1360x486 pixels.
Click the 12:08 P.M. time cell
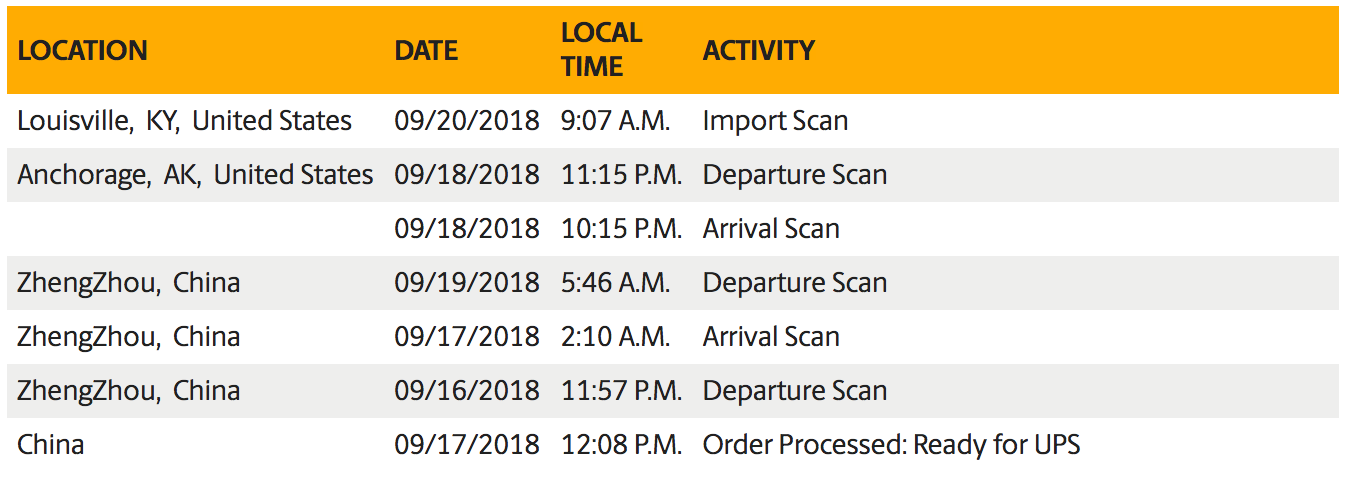coord(621,445)
